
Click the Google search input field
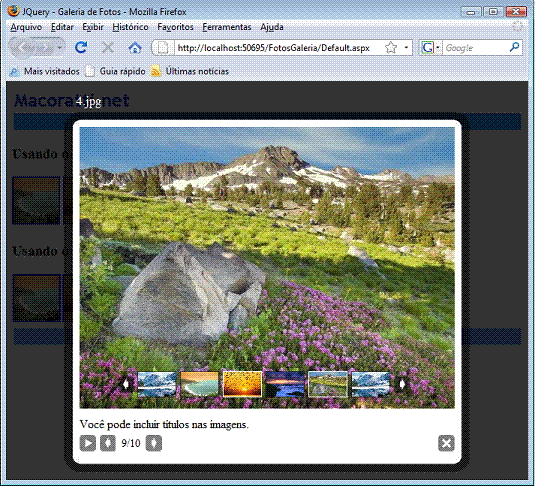pyautogui.click(x=476, y=48)
